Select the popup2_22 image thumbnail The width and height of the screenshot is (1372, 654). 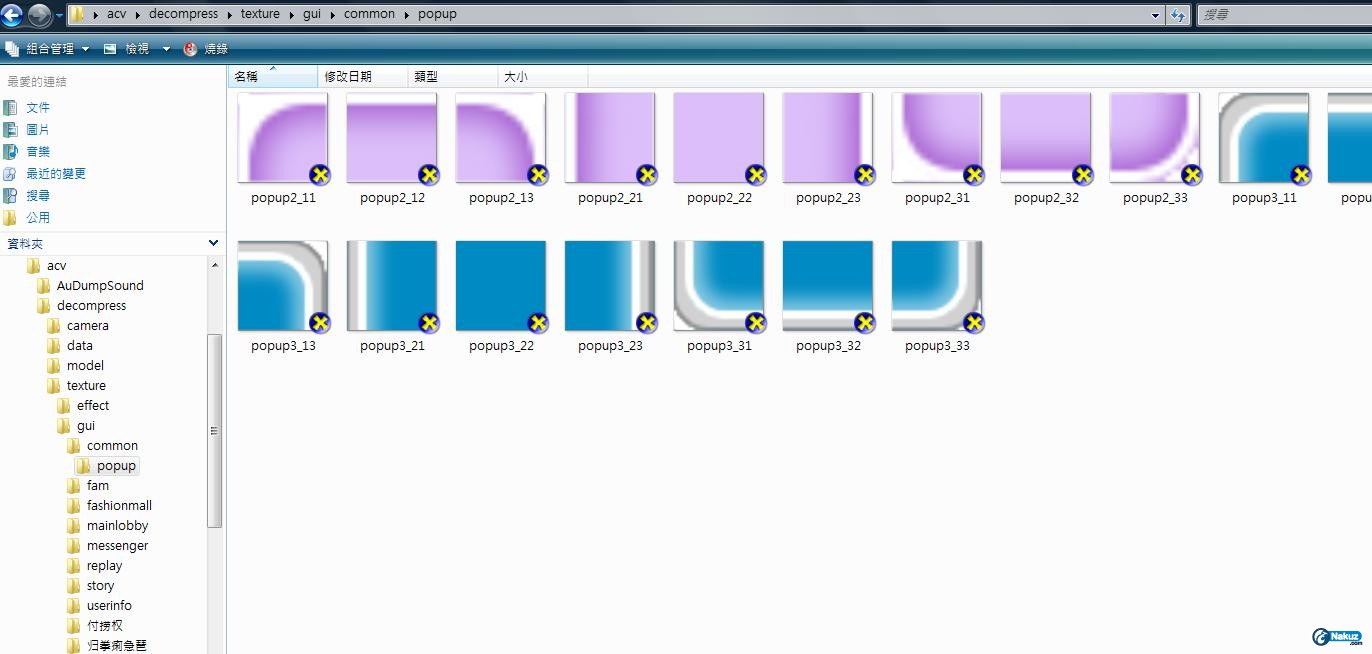719,138
